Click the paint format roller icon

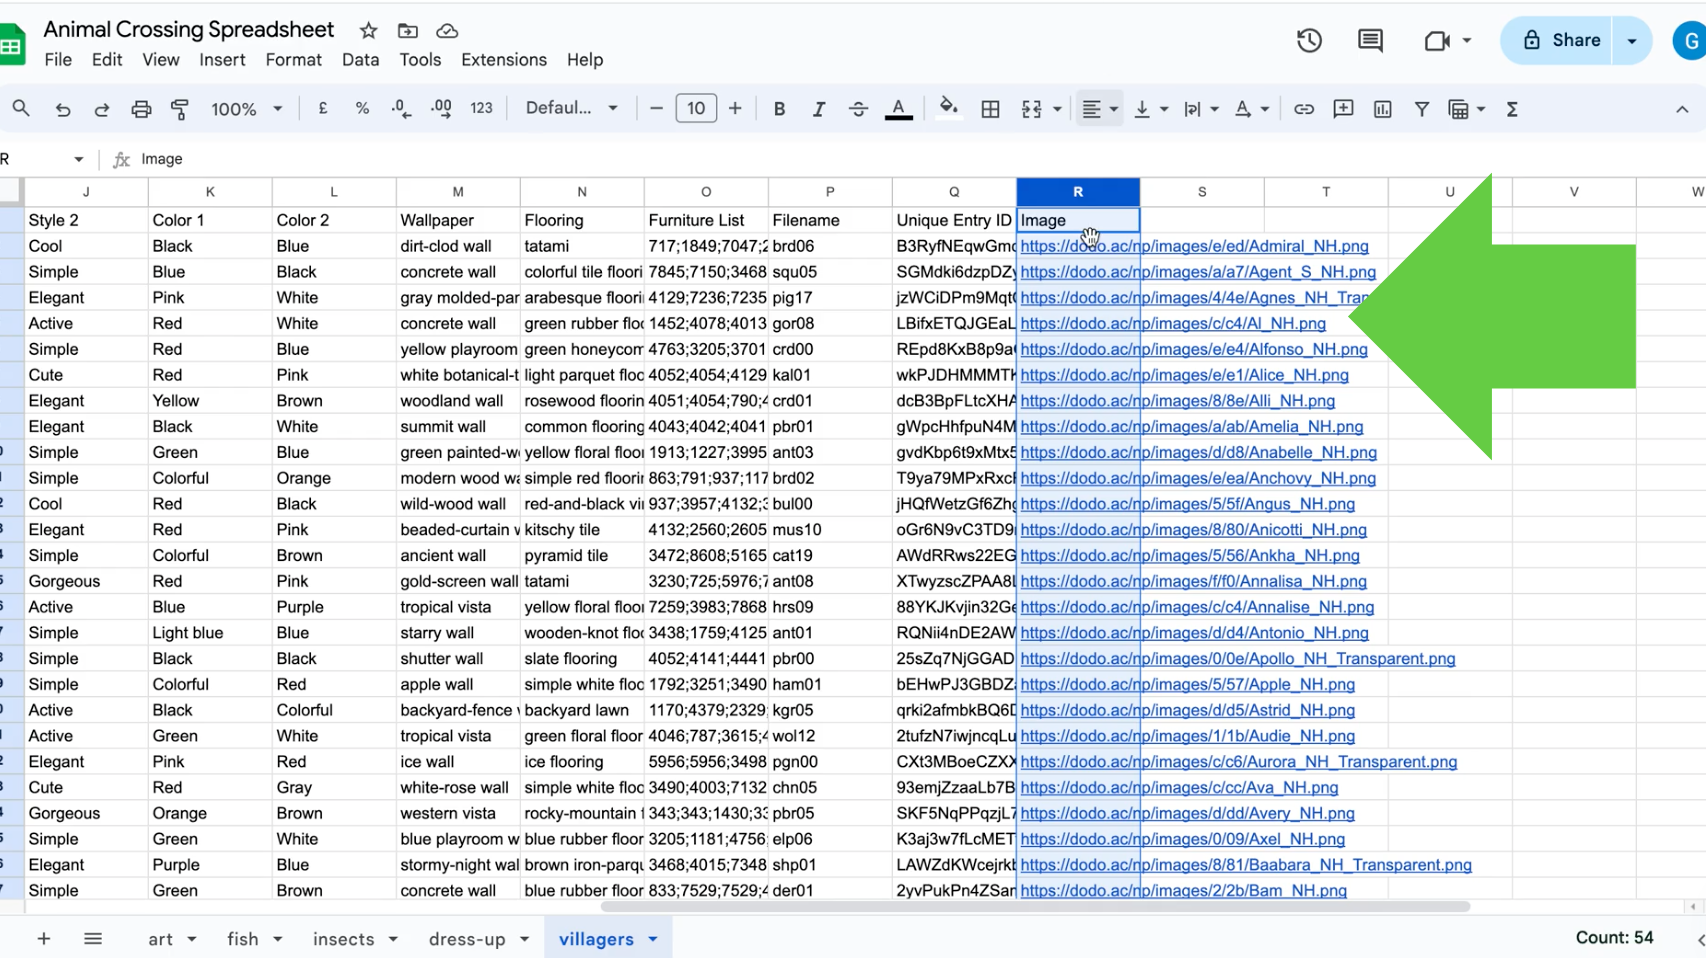[180, 109]
